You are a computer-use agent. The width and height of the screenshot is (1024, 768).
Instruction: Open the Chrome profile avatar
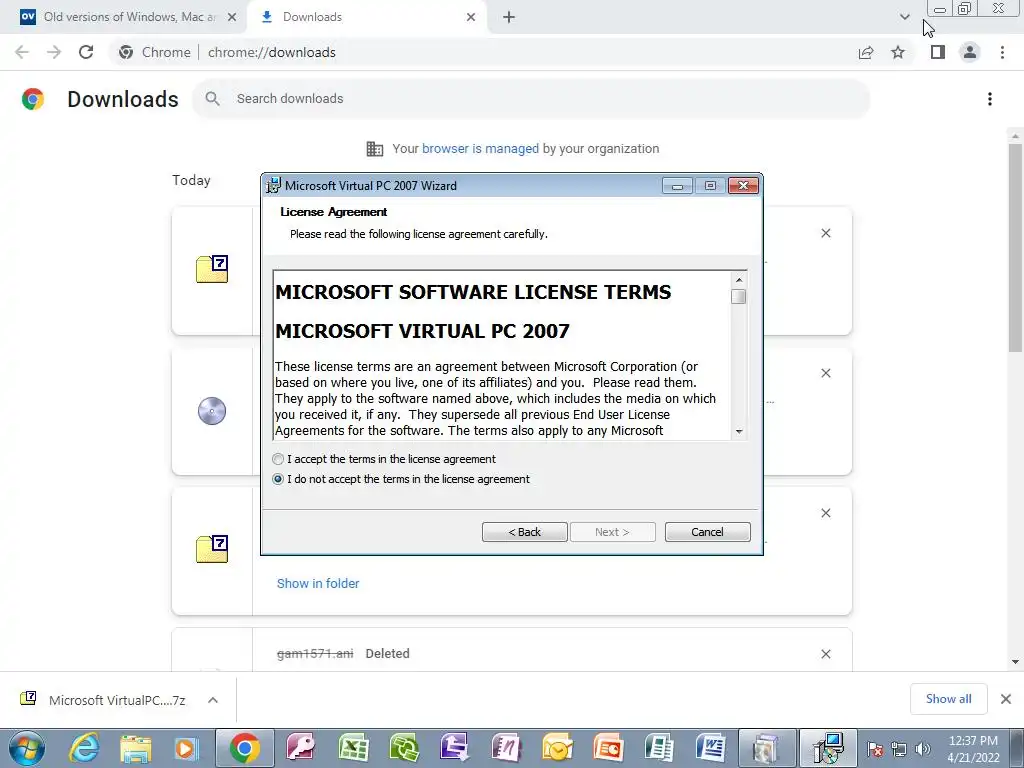tap(970, 52)
